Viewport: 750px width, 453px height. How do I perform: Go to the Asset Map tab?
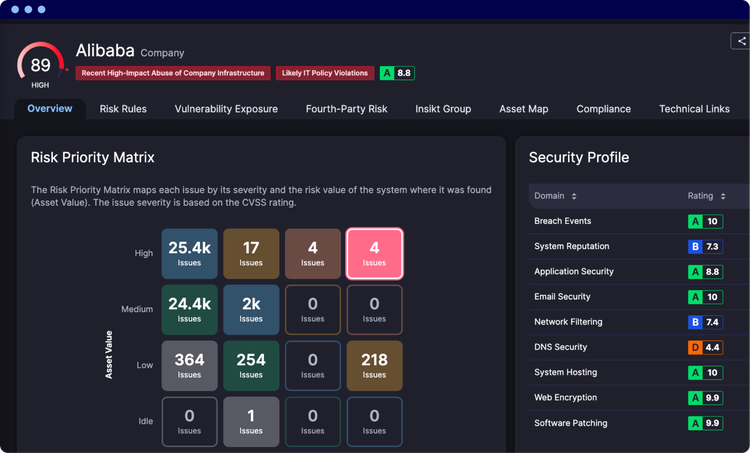tap(523, 109)
